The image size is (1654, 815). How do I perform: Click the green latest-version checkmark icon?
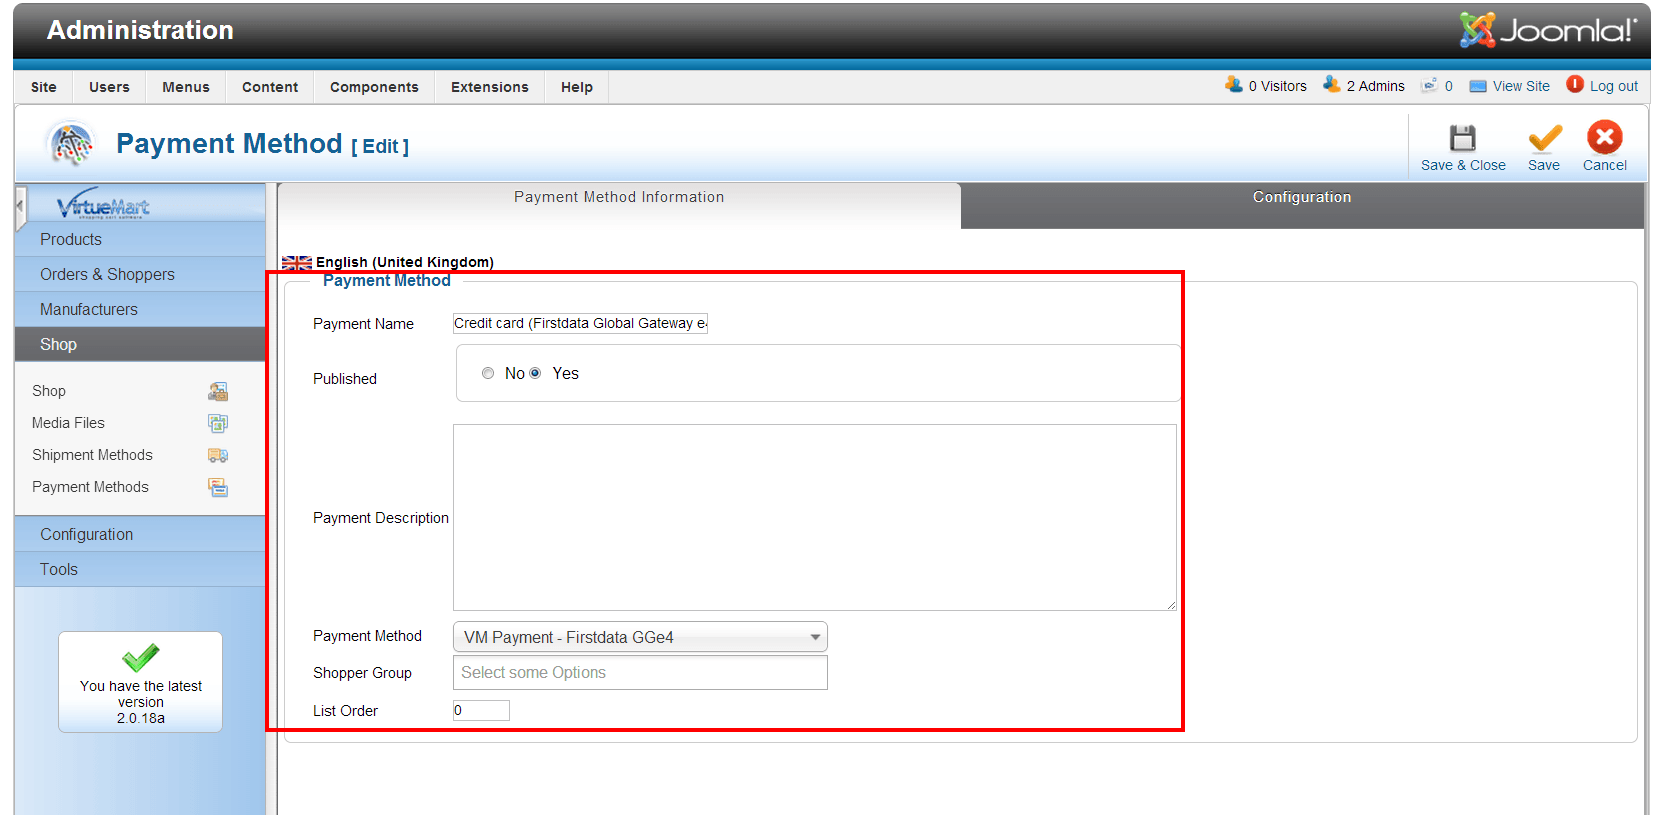click(141, 656)
